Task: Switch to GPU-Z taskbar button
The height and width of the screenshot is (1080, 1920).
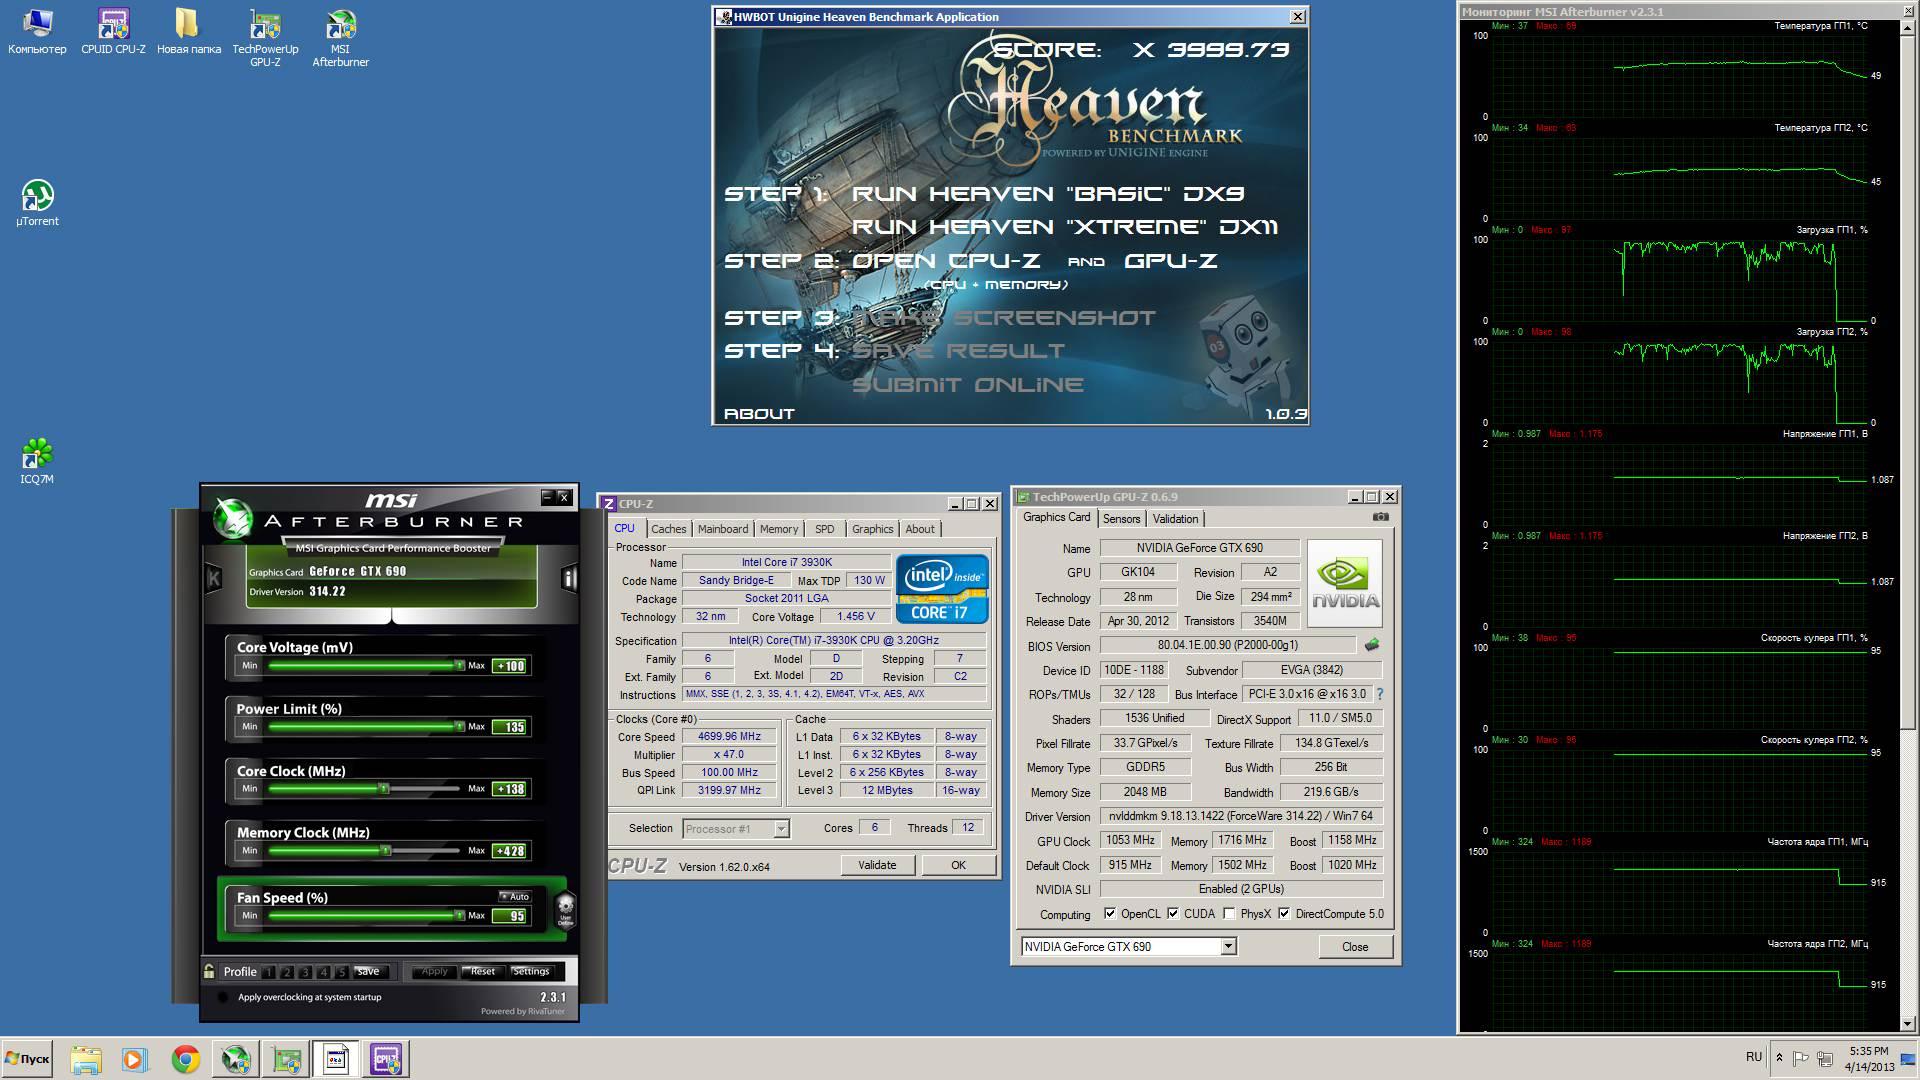Action: [x=286, y=1059]
